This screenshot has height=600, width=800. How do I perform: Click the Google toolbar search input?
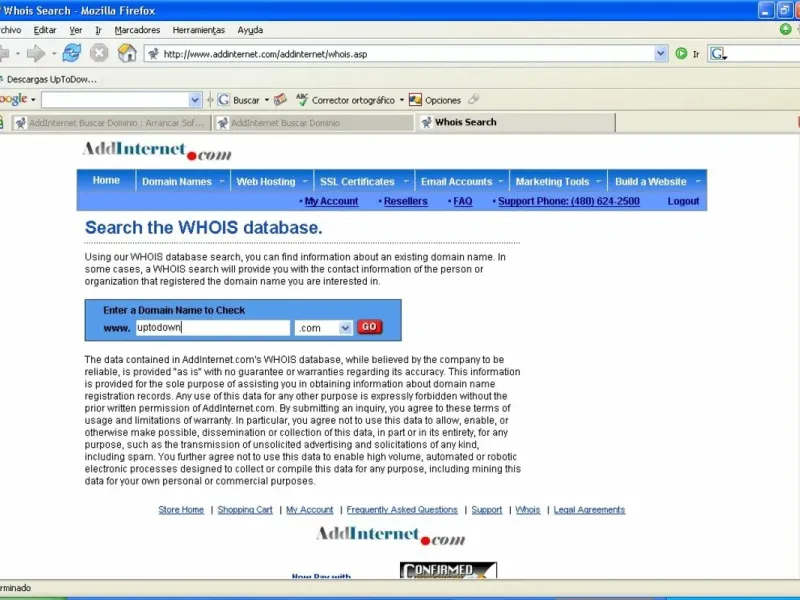point(115,100)
